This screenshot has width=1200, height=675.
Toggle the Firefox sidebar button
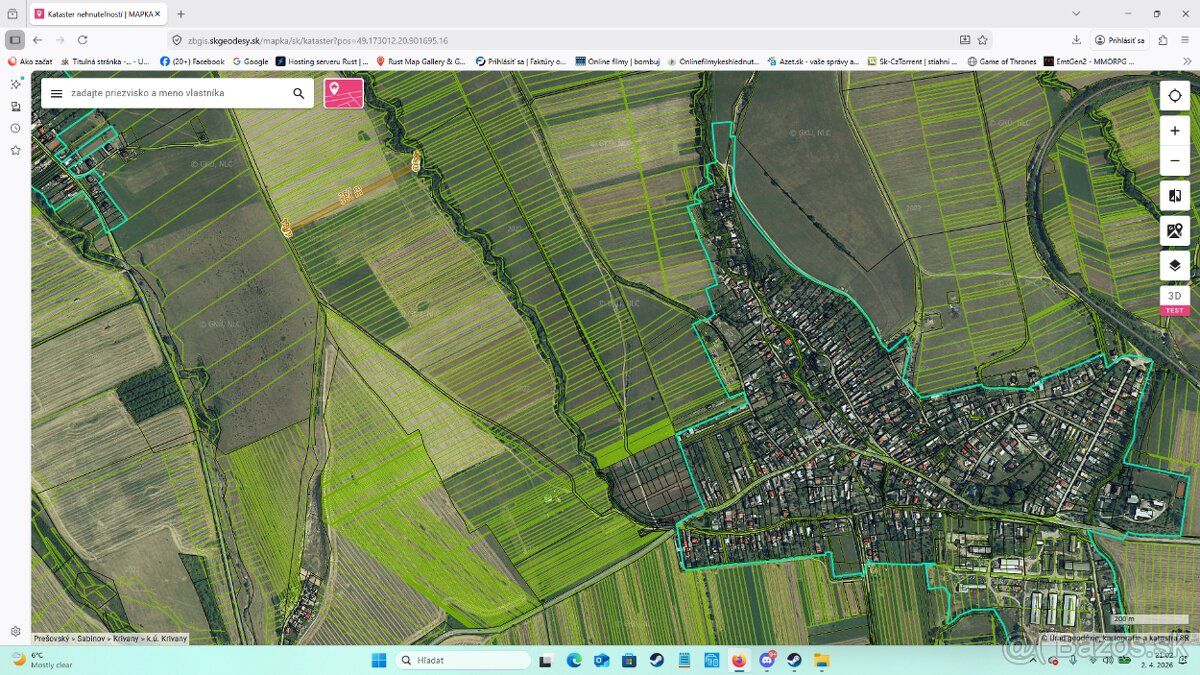click(x=15, y=40)
